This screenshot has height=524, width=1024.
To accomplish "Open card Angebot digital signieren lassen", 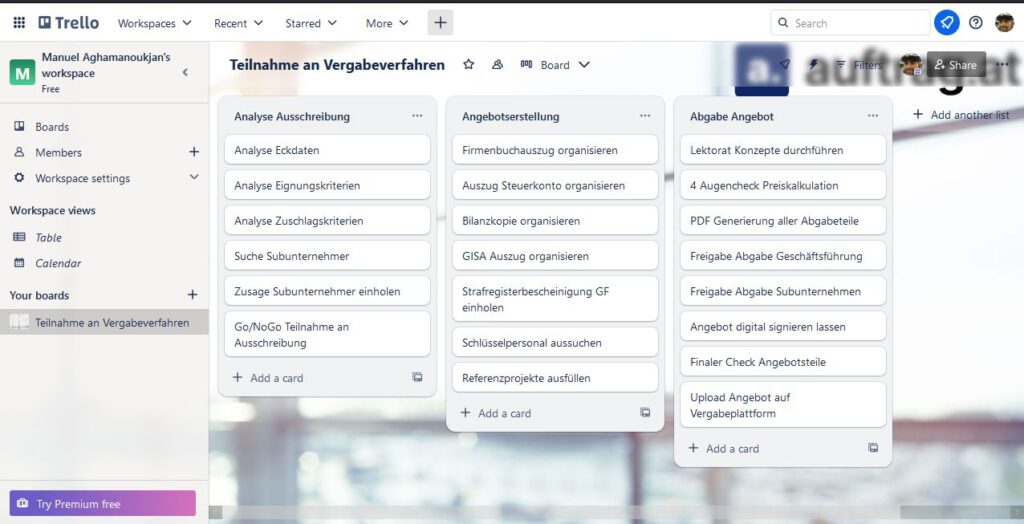I will [783, 326].
